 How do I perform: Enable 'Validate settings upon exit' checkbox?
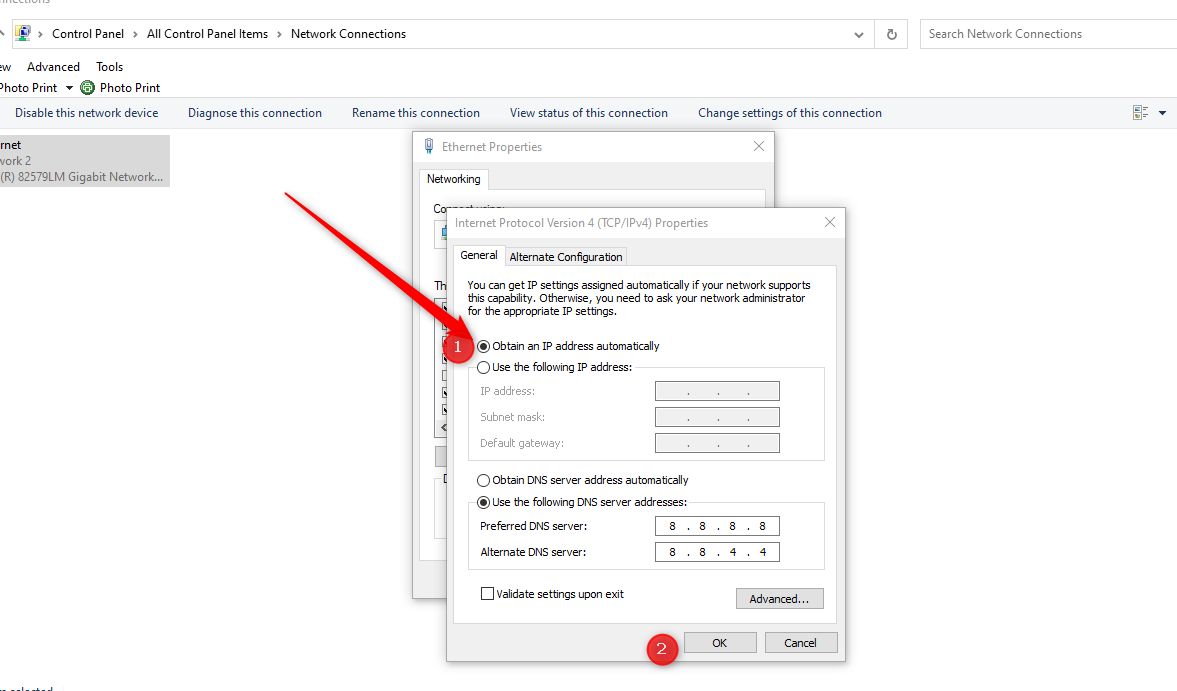pos(488,594)
